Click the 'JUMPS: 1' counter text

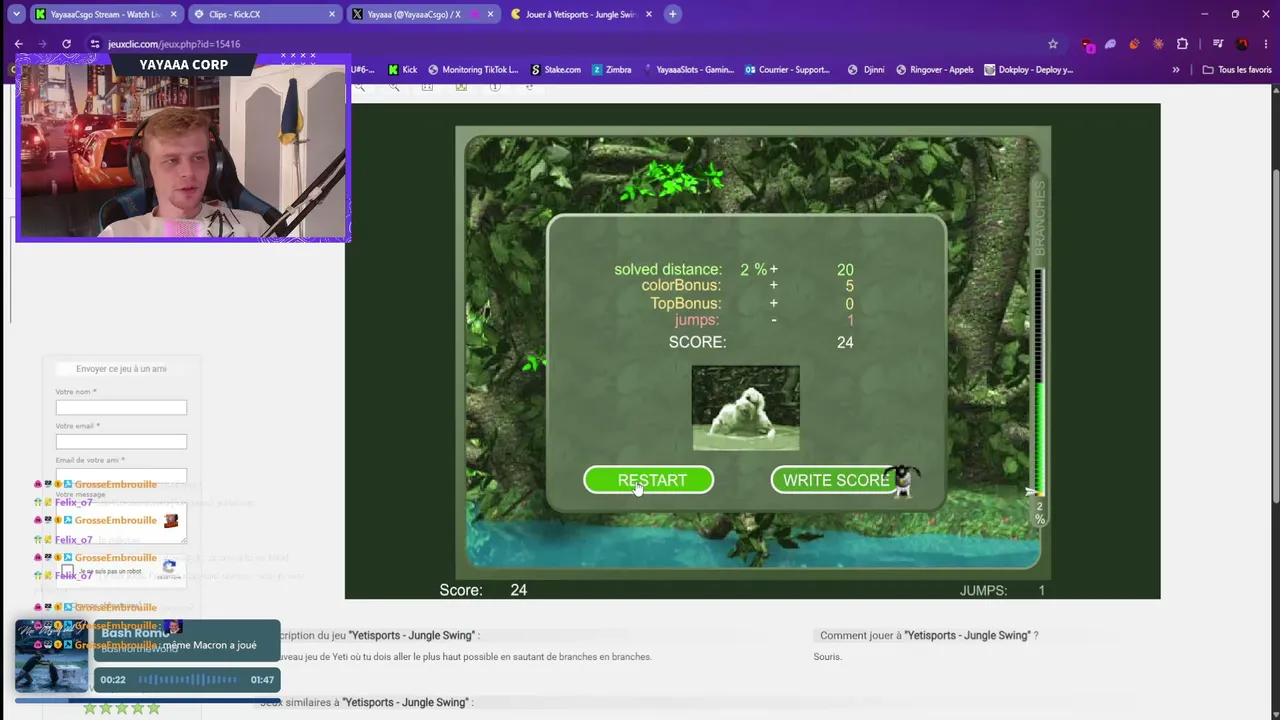[1003, 590]
